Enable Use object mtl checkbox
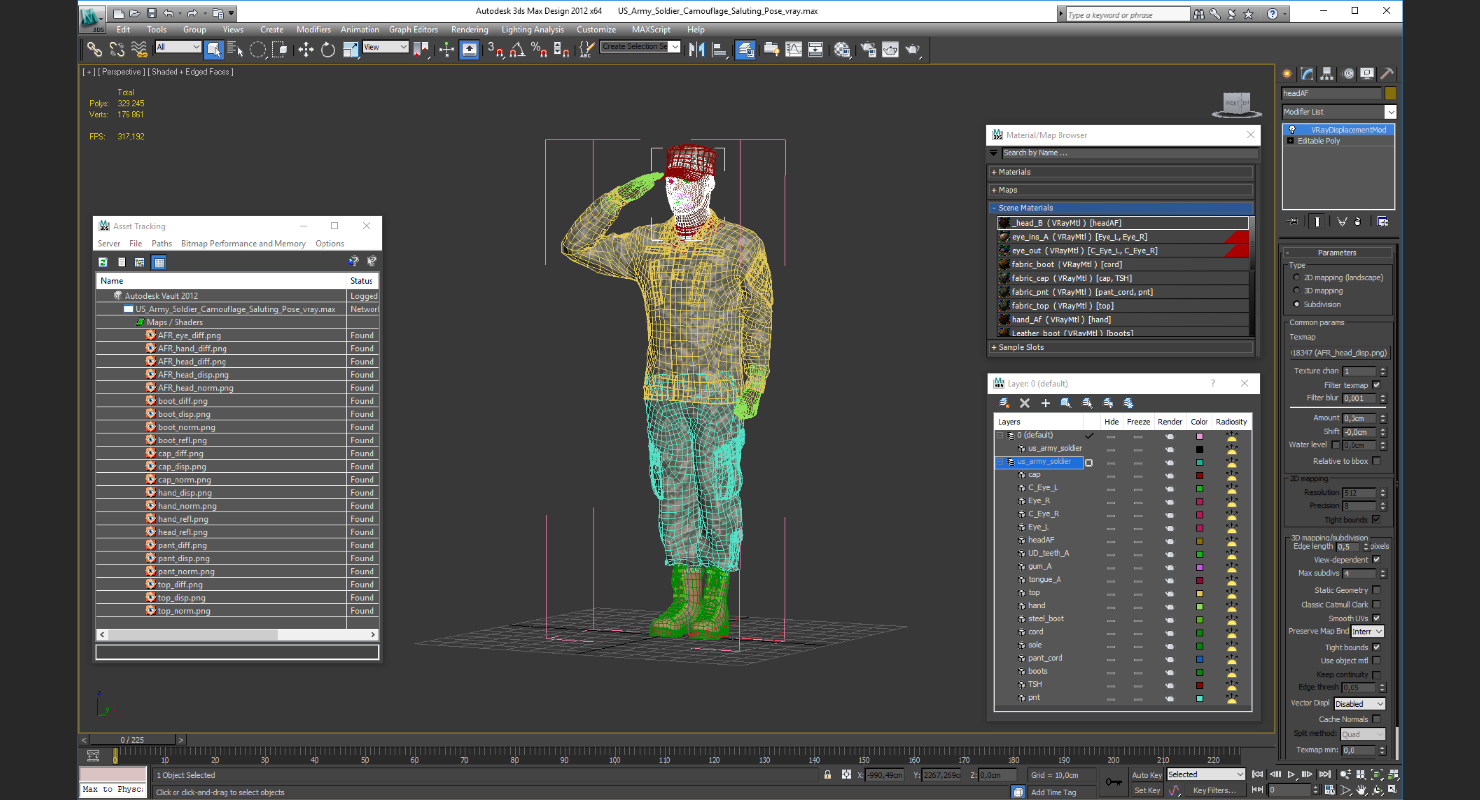The width and height of the screenshot is (1480, 800). 1377,660
